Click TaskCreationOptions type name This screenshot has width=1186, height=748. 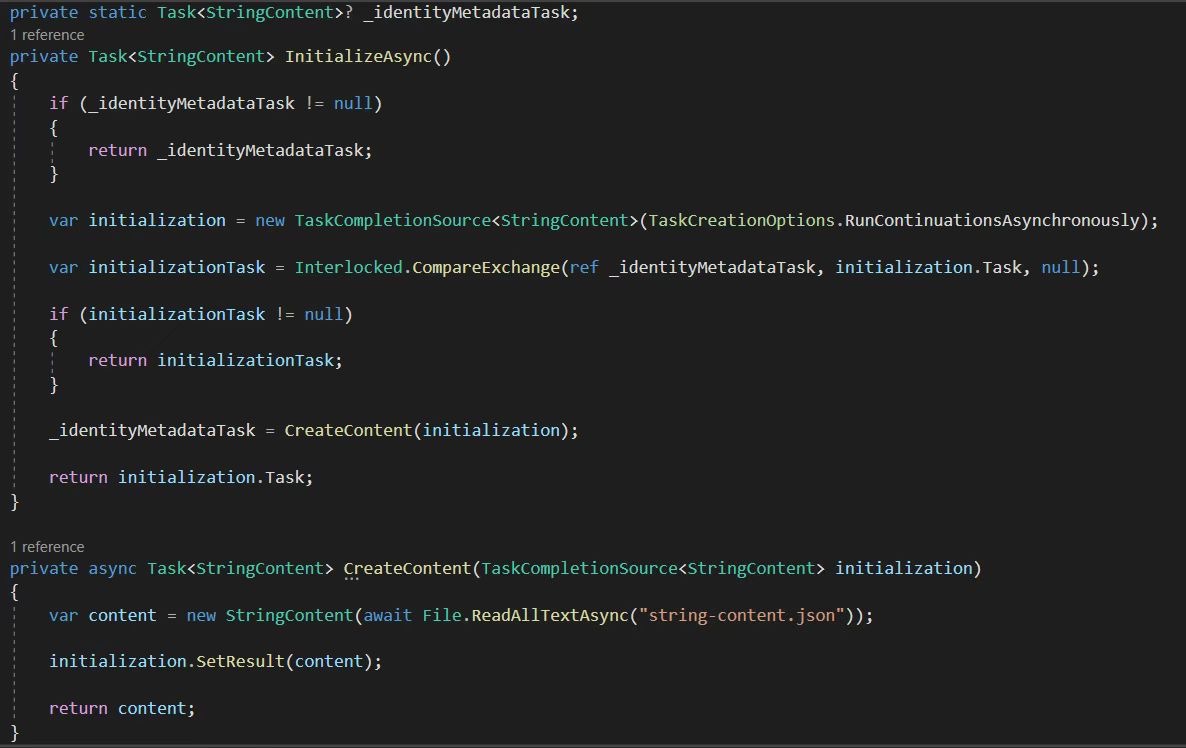tap(741, 221)
